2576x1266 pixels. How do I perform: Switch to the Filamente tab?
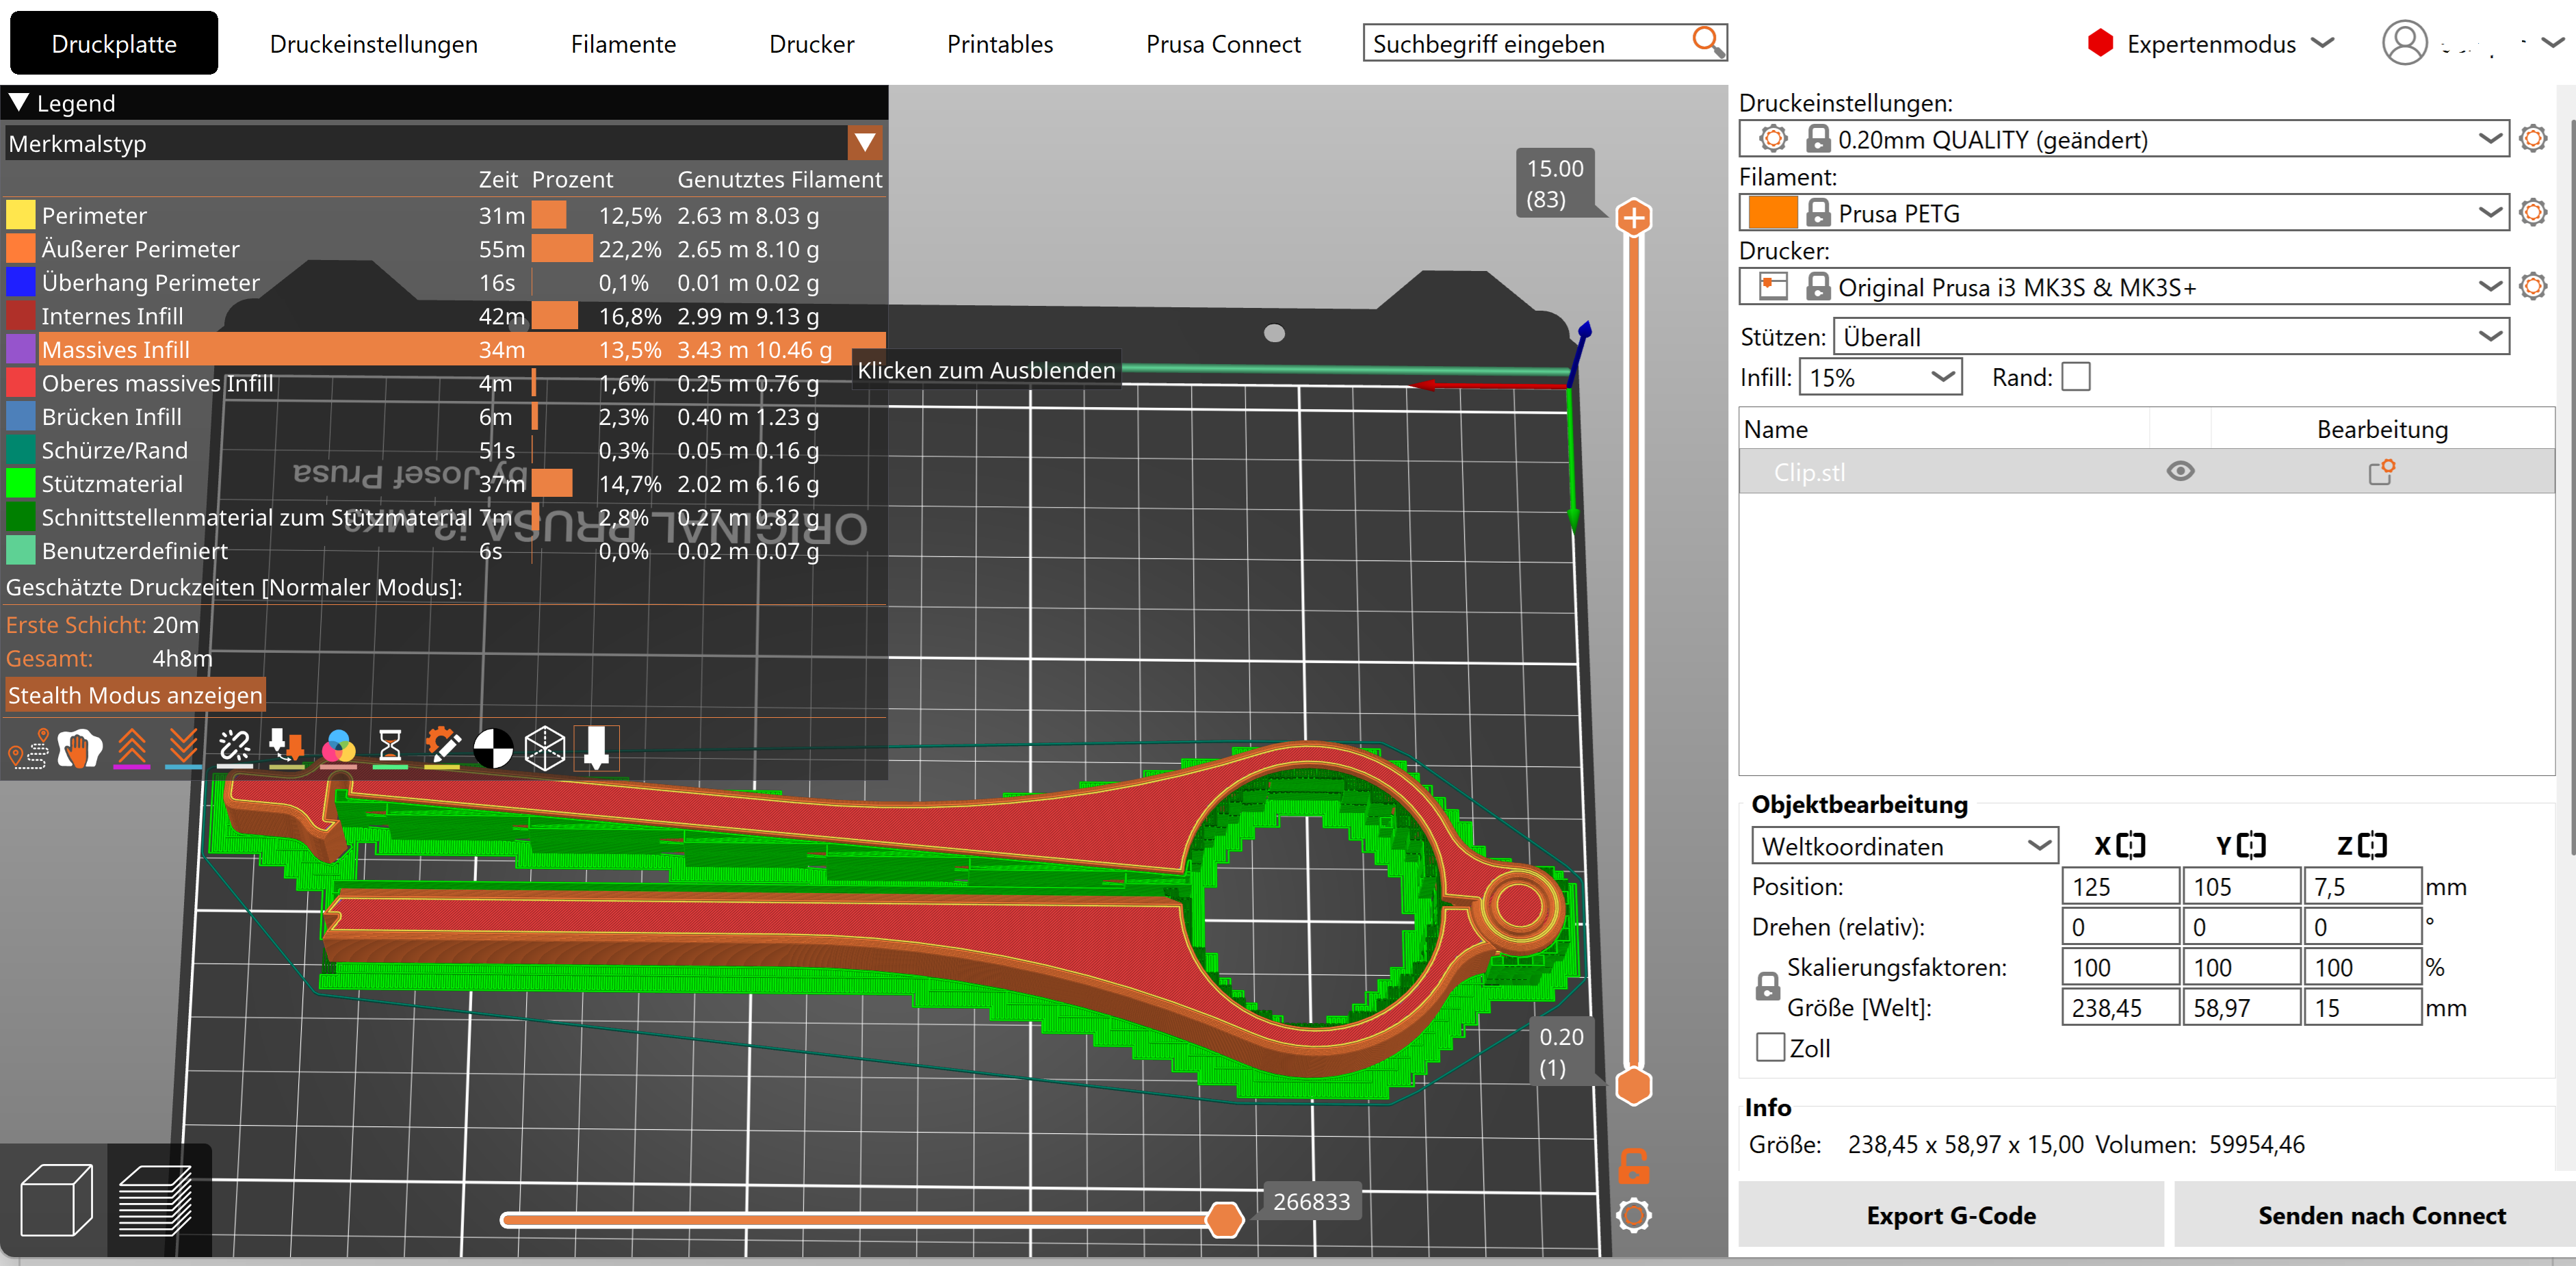pyautogui.click(x=623, y=44)
